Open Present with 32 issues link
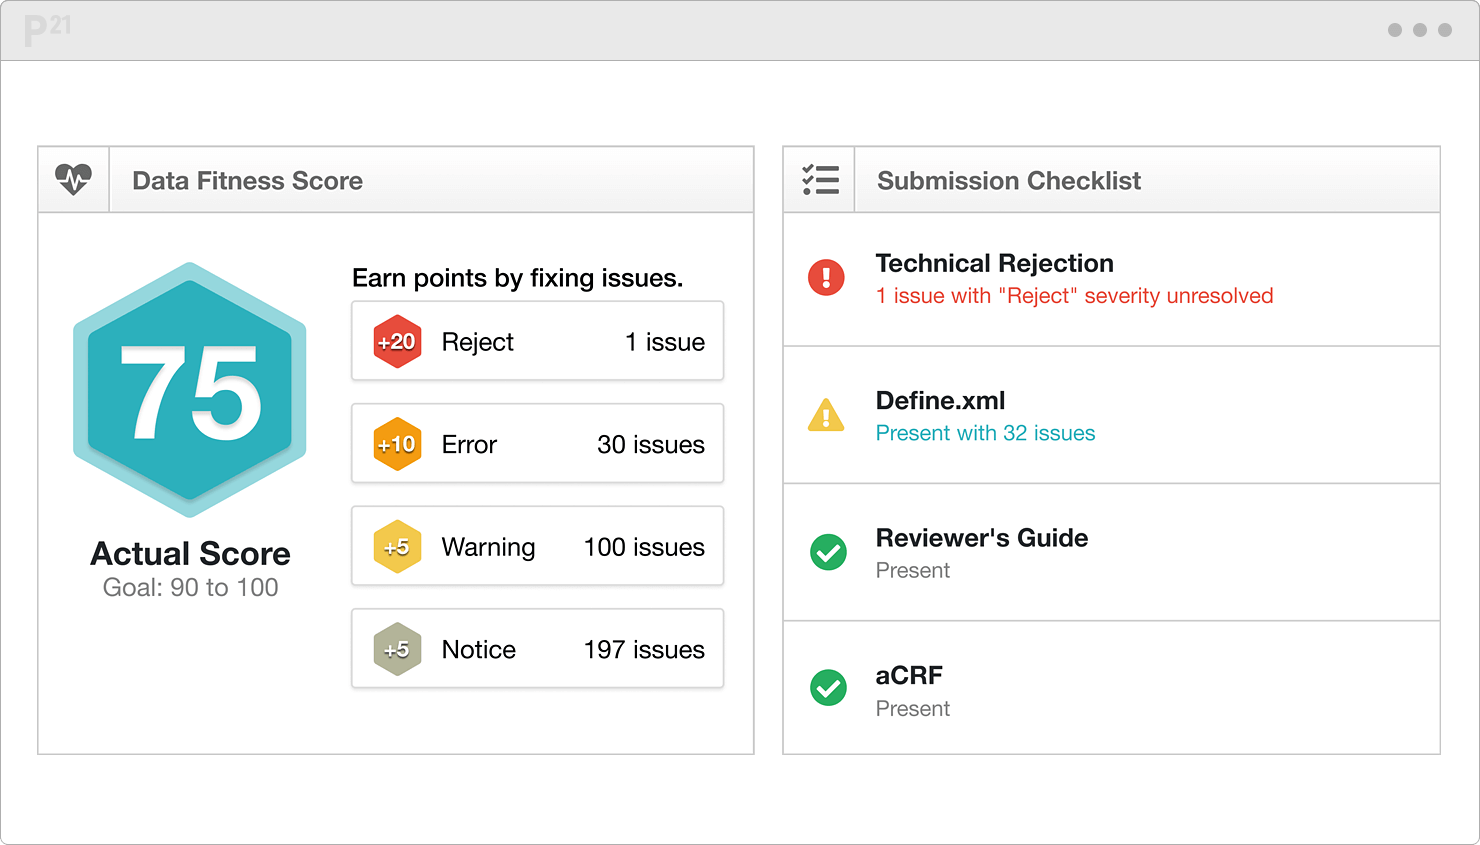 pos(985,433)
